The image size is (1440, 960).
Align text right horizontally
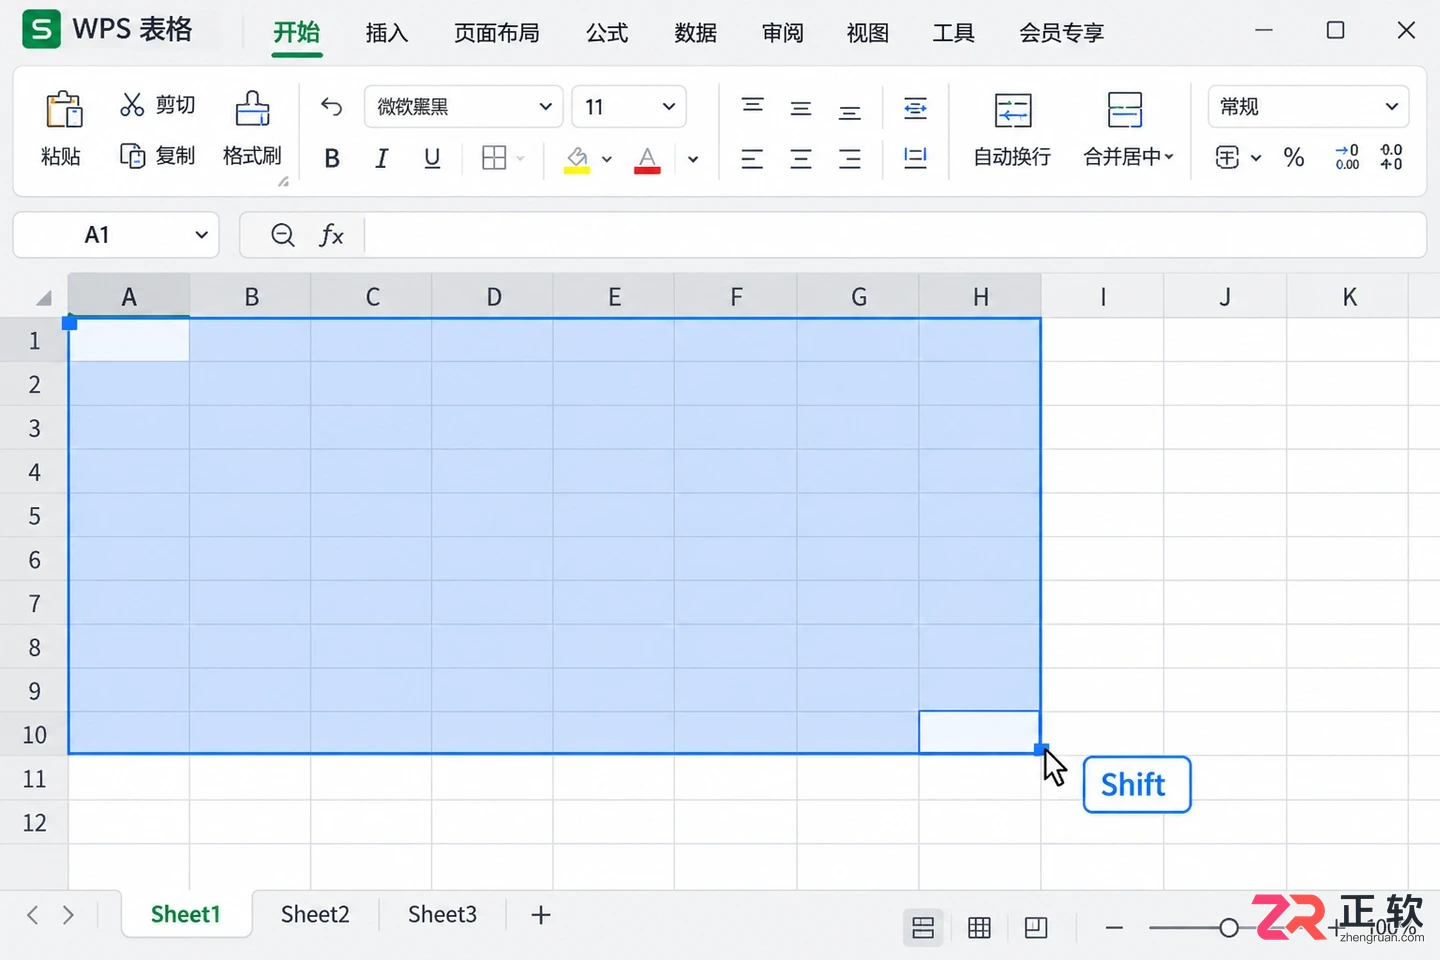pyautogui.click(x=850, y=158)
